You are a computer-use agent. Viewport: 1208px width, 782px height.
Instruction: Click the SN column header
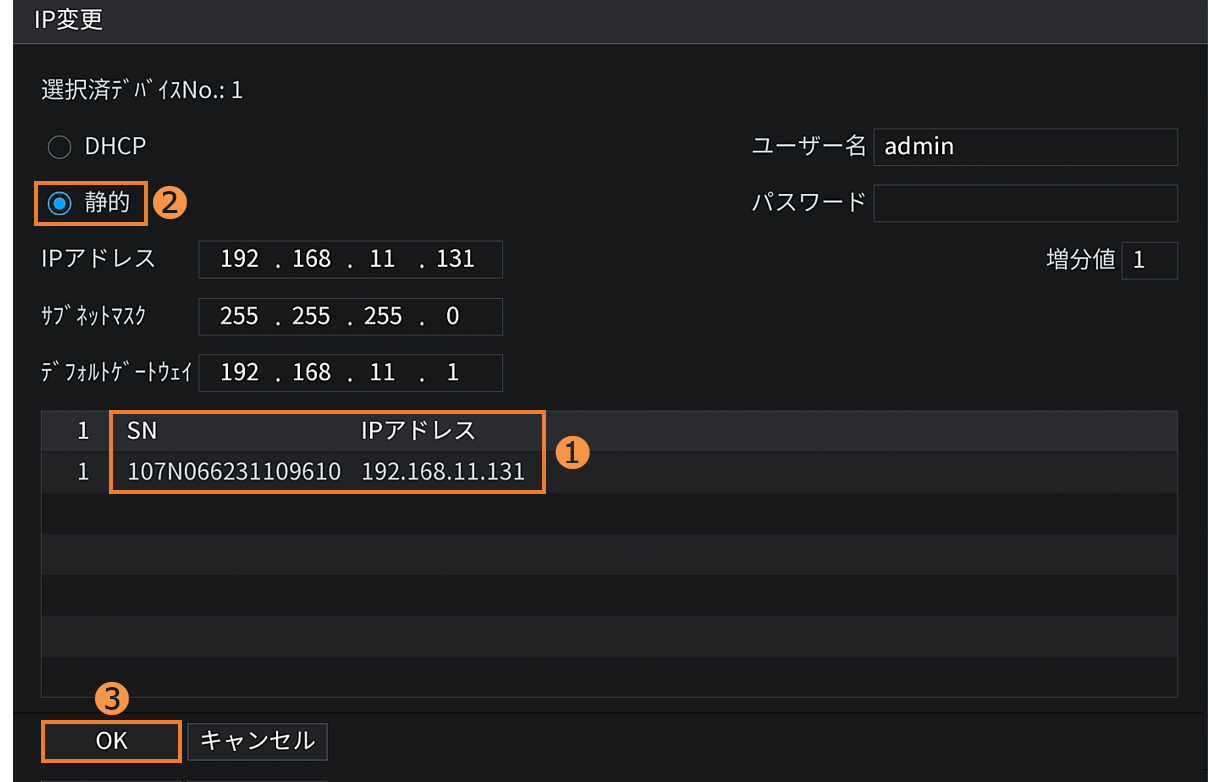tap(142, 431)
